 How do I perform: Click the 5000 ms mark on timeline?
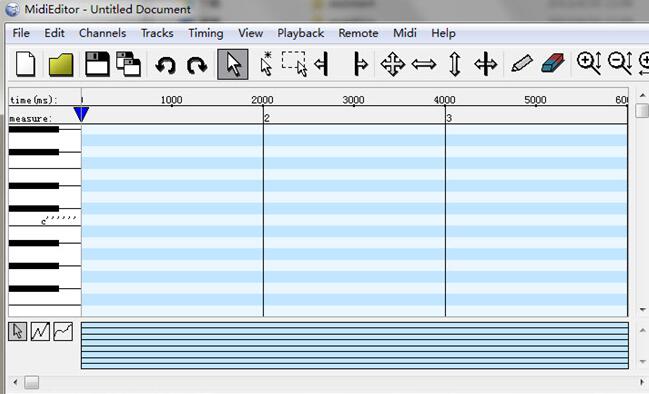536,100
